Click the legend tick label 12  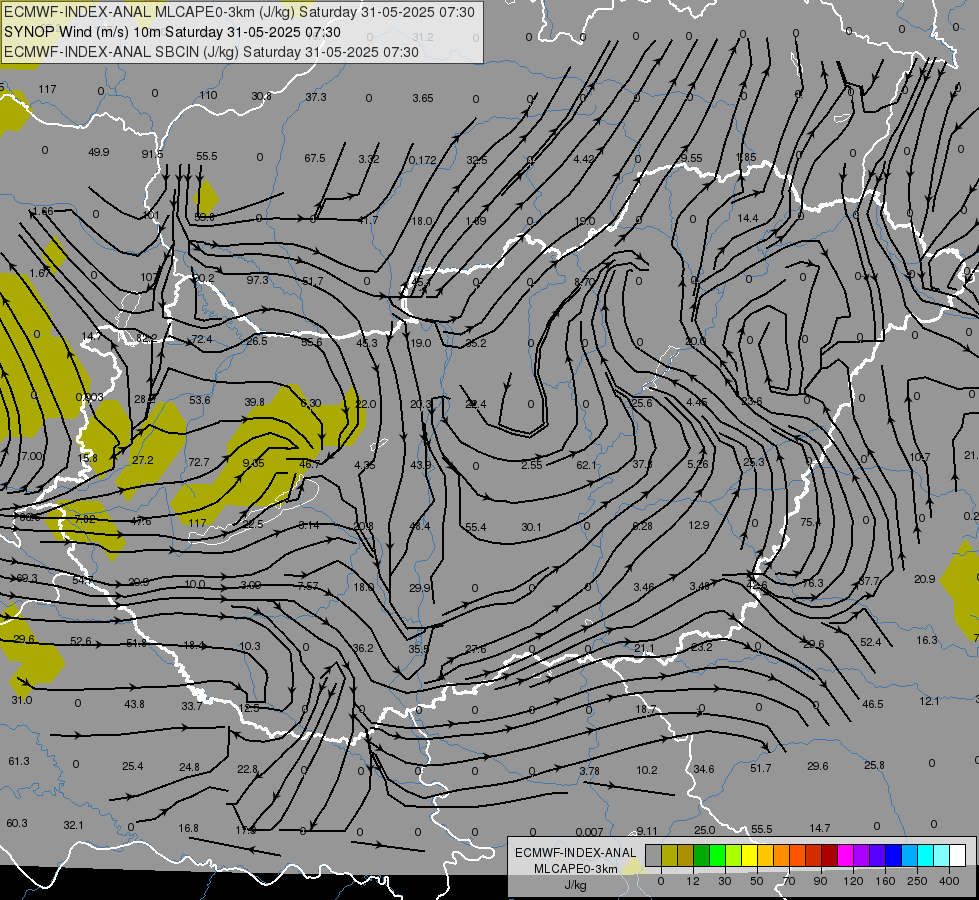click(x=692, y=881)
